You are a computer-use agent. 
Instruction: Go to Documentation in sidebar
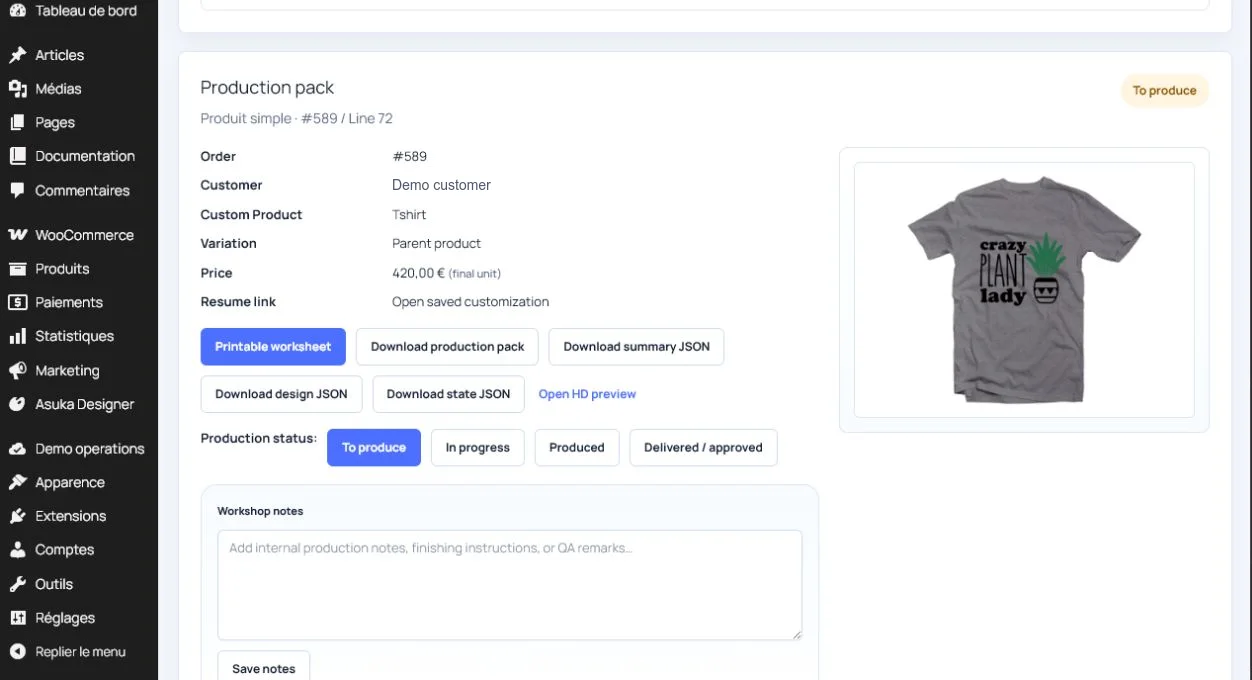point(85,156)
